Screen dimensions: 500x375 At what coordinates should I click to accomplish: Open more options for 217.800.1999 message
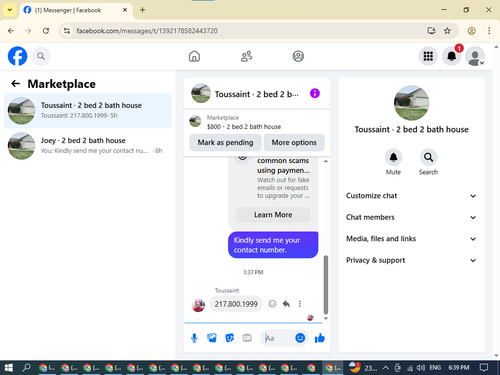pos(300,304)
